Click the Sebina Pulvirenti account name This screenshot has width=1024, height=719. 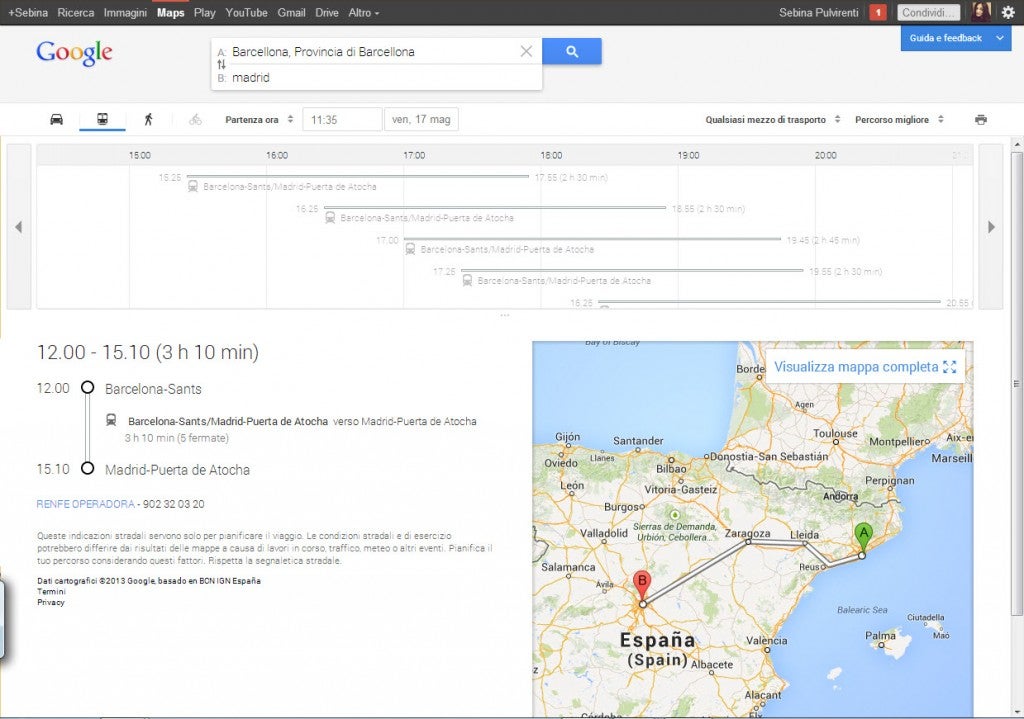818,12
